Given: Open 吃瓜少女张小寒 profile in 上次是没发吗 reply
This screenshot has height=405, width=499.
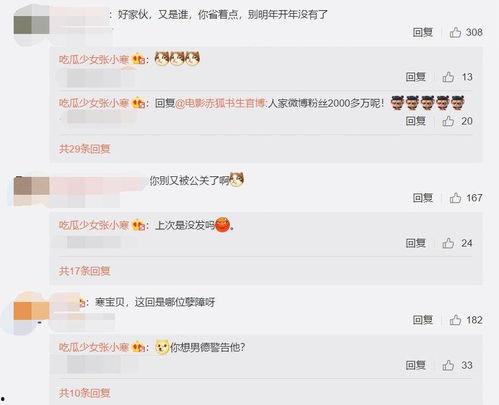Looking at the screenshot, I should click(94, 225).
